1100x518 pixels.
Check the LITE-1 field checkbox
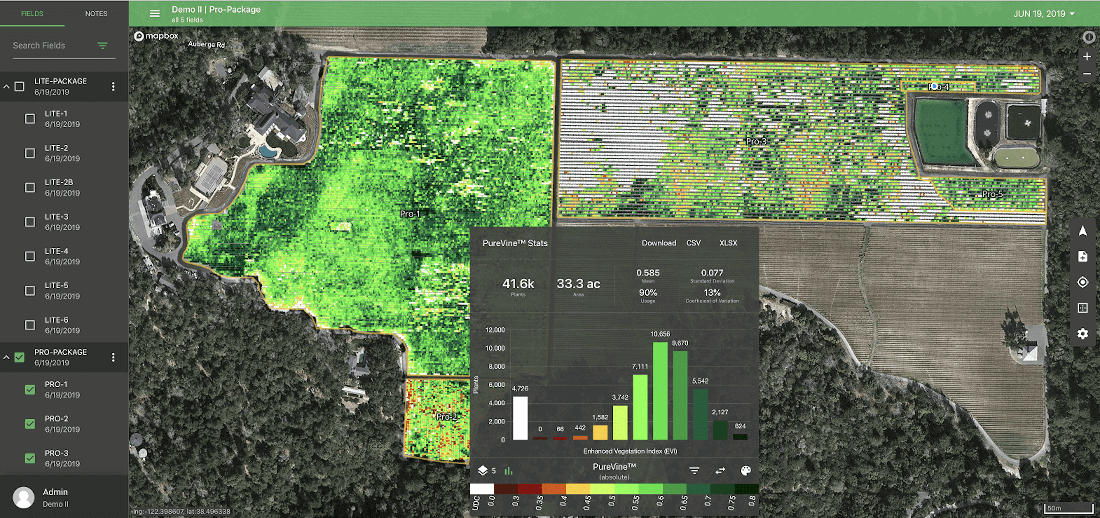[x=30, y=119]
